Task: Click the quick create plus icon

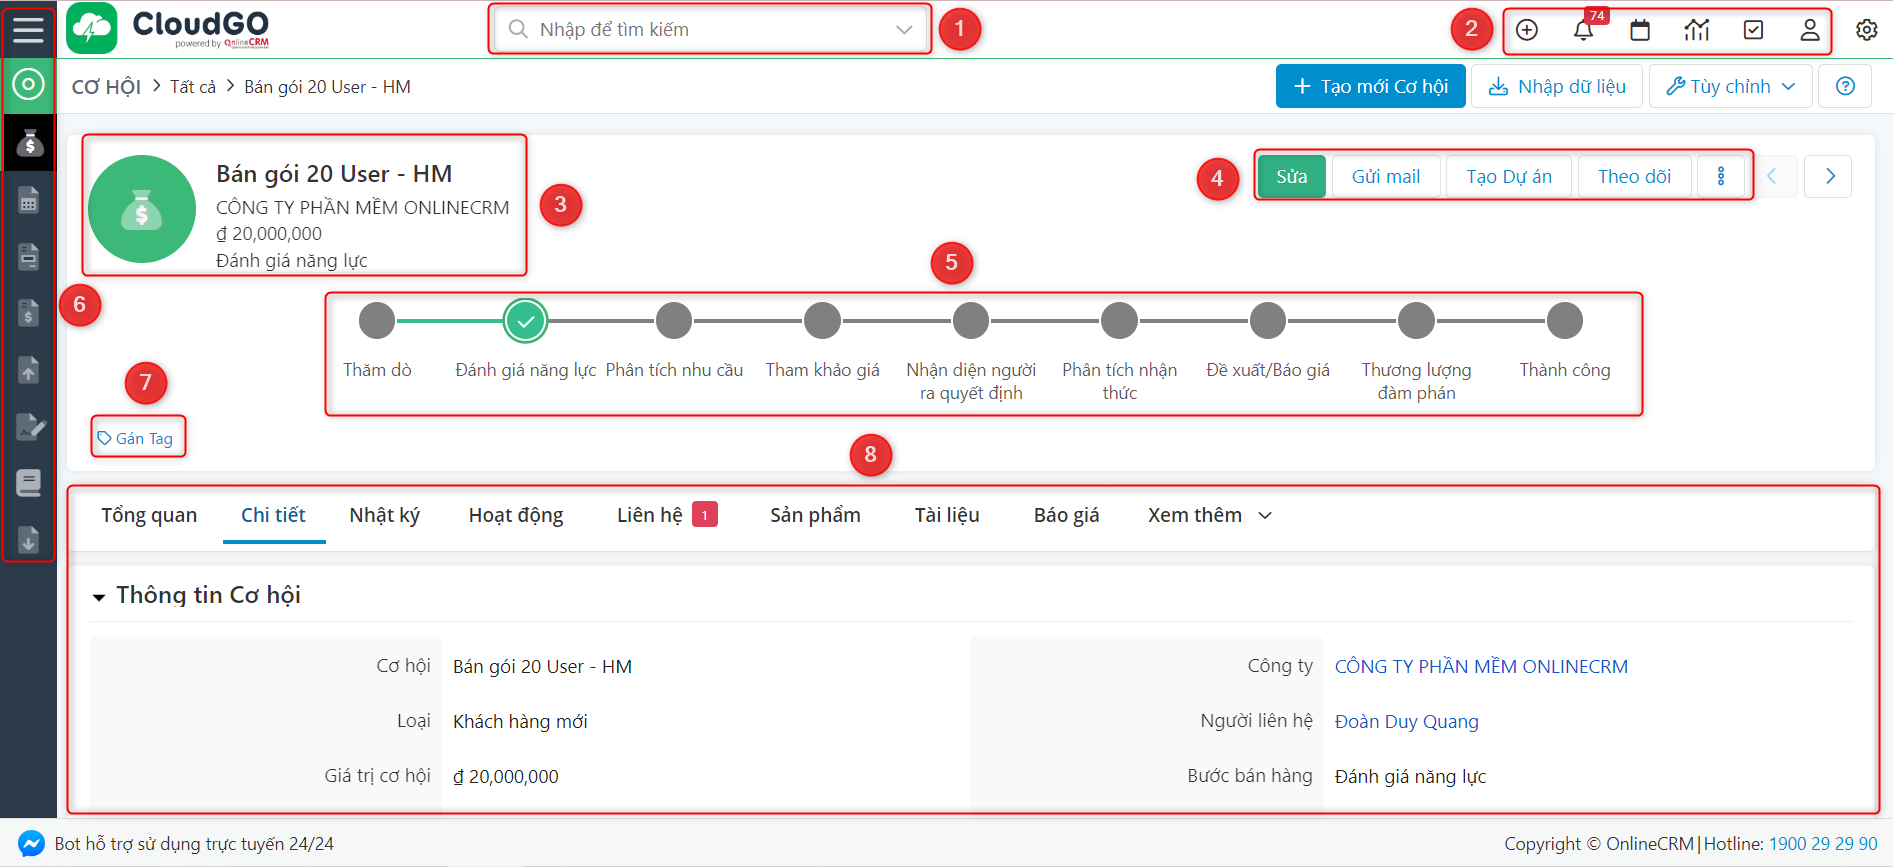Action: point(1527,30)
